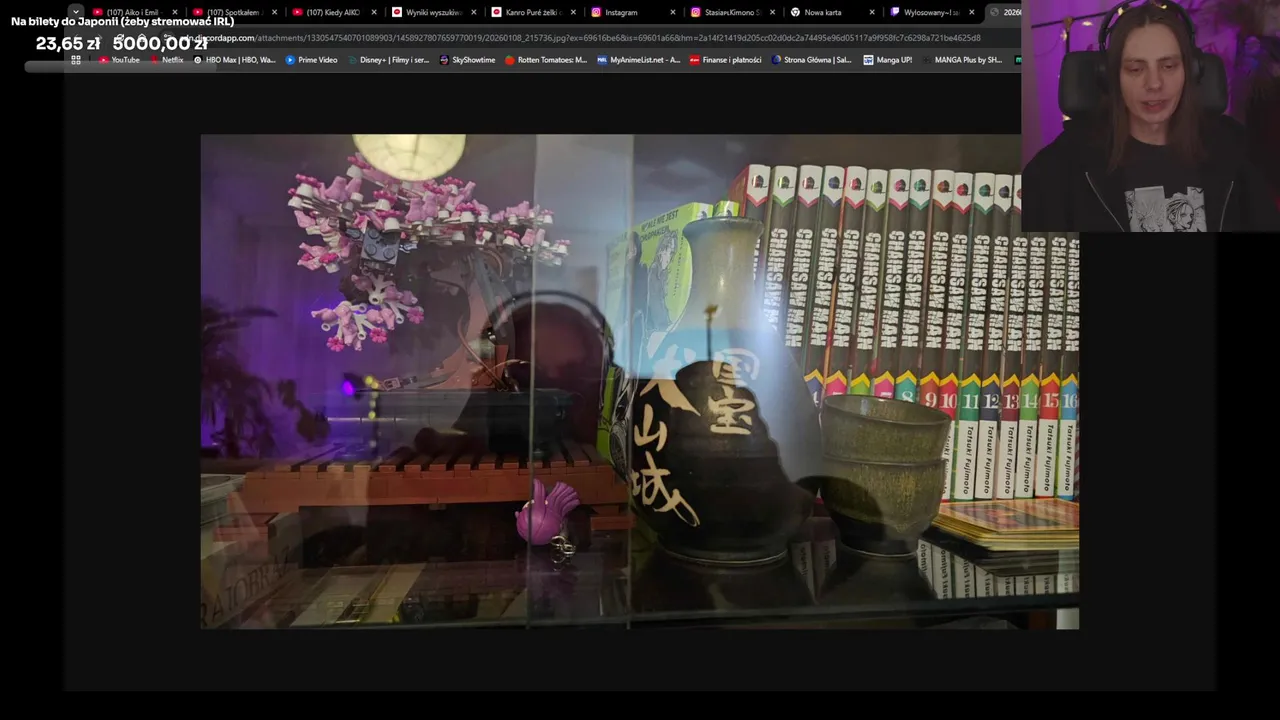Open the Prime Video bookmark
The image size is (1280, 720).
[x=311, y=60]
